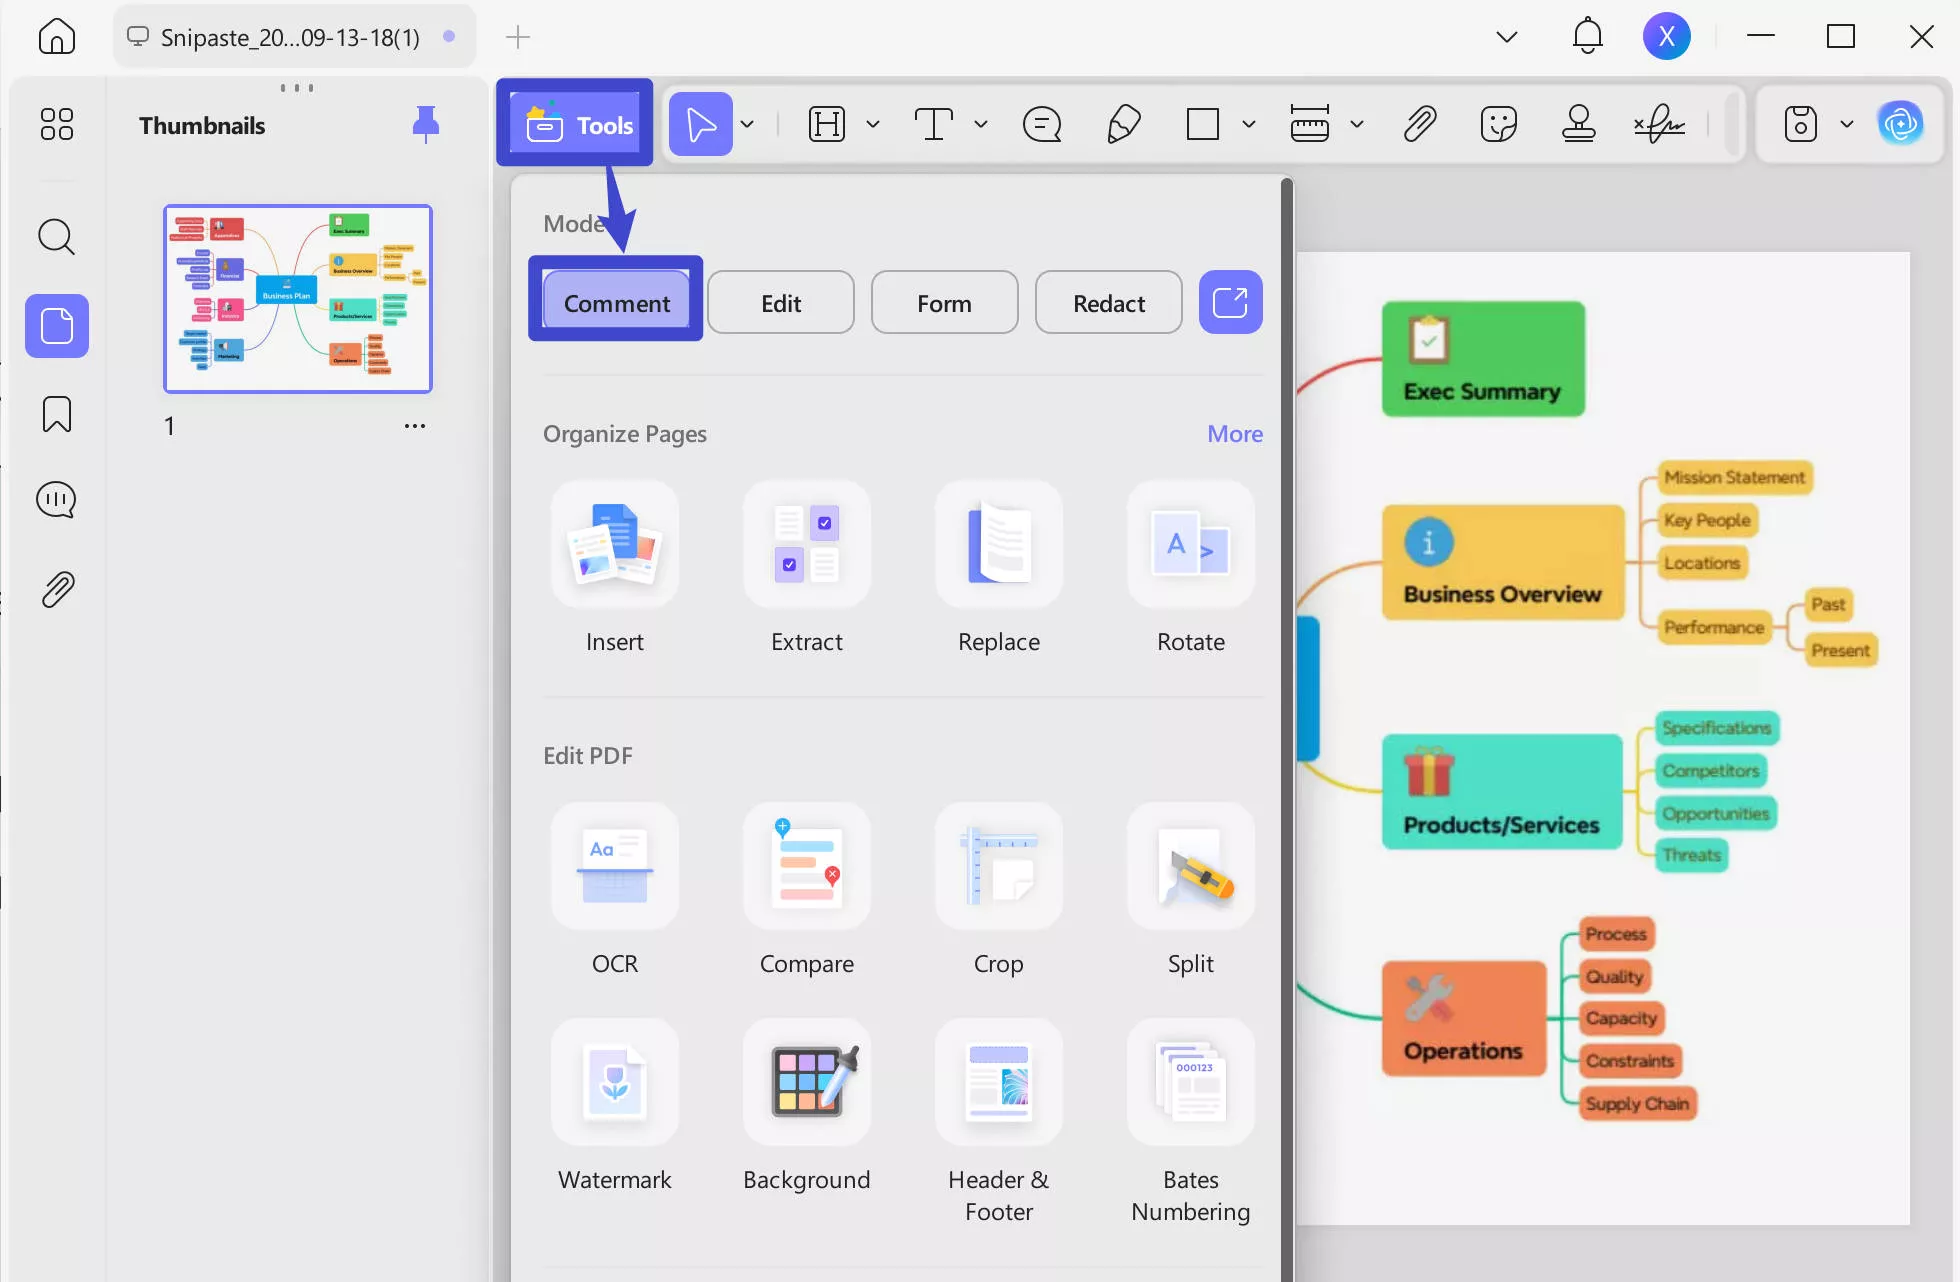This screenshot has height=1282, width=1960.
Task: Open the Bates Numbering tool
Action: [1190, 1082]
